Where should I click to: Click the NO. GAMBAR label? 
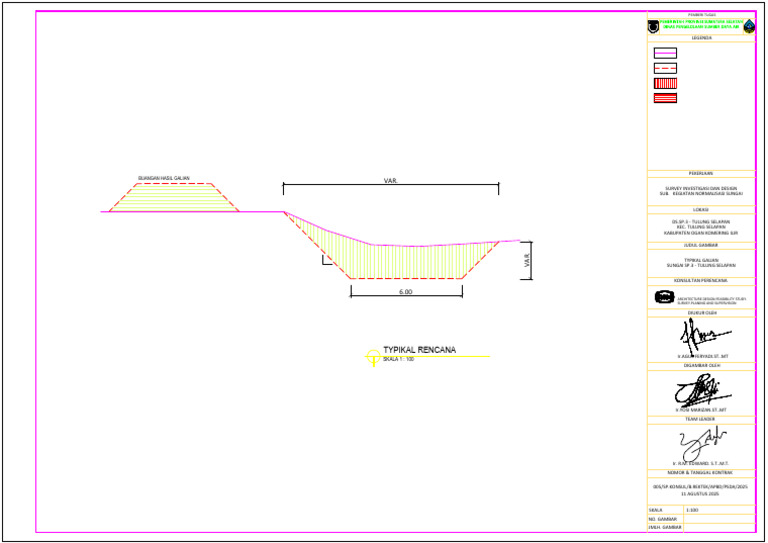click(663, 519)
